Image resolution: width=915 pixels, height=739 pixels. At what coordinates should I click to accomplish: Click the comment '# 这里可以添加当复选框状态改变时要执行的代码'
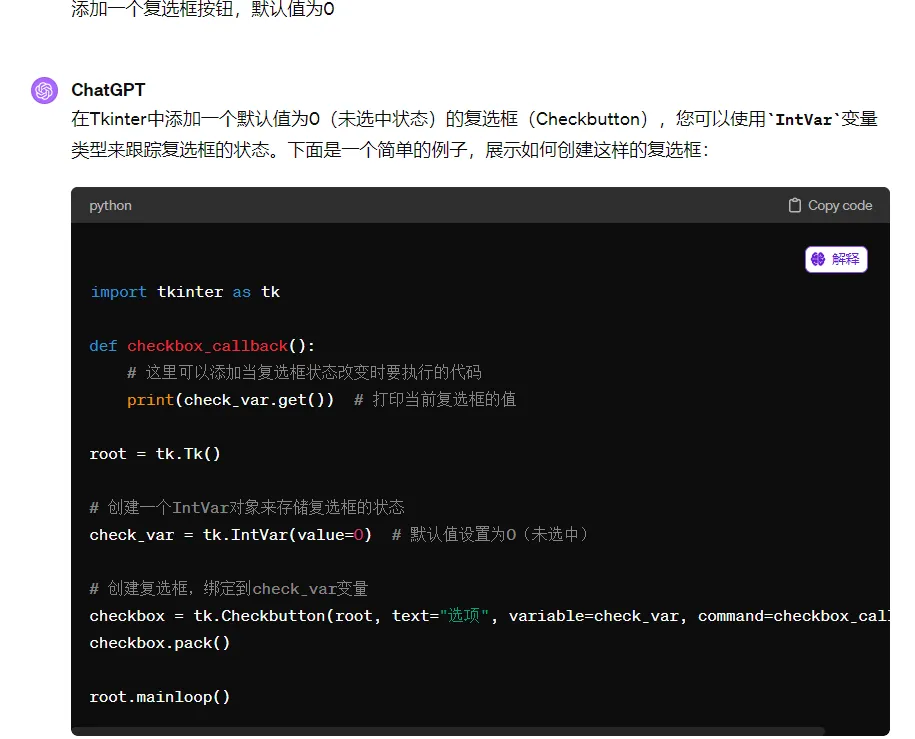[x=304, y=372]
